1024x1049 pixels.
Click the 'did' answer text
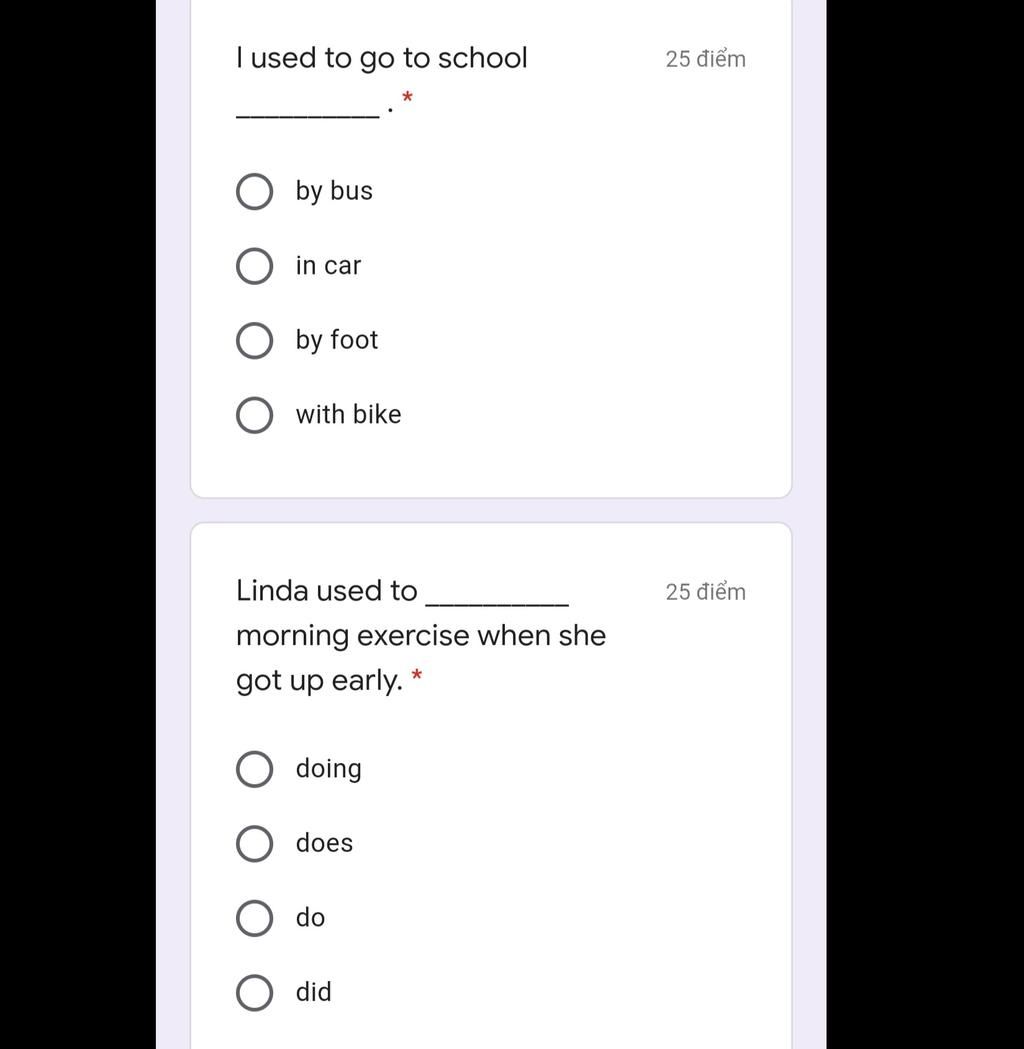[x=314, y=991]
